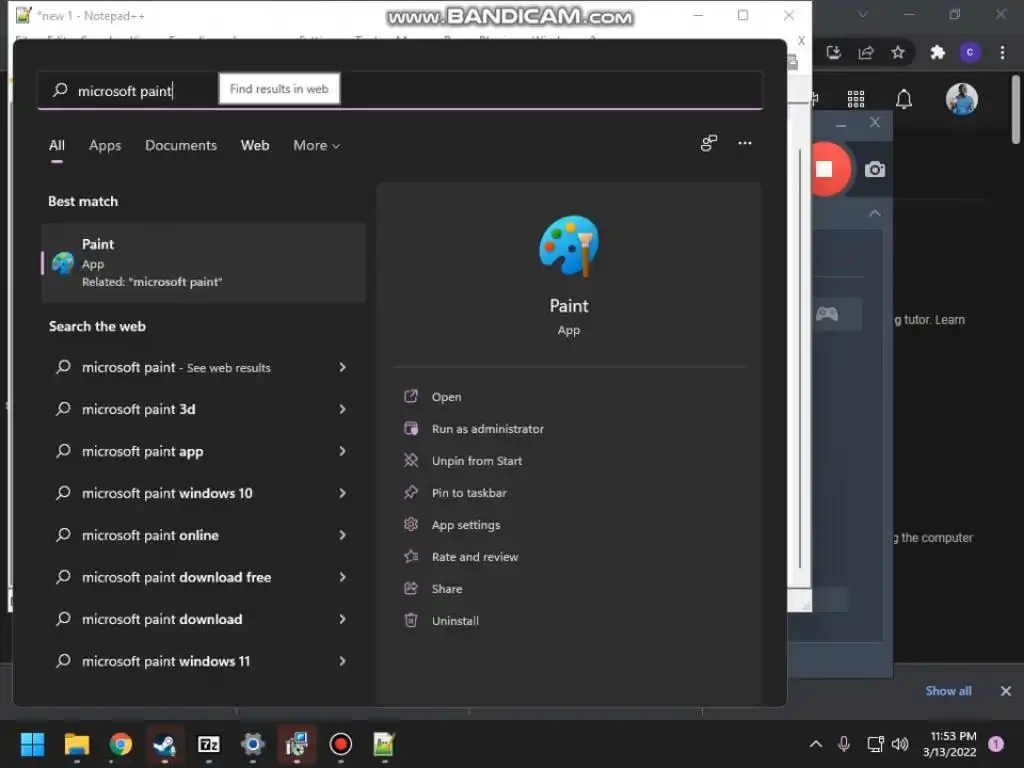Viewport: 1024px width, 768px height.
Task: Open the clock showing 11:53 PM
Action: (949, 744)
